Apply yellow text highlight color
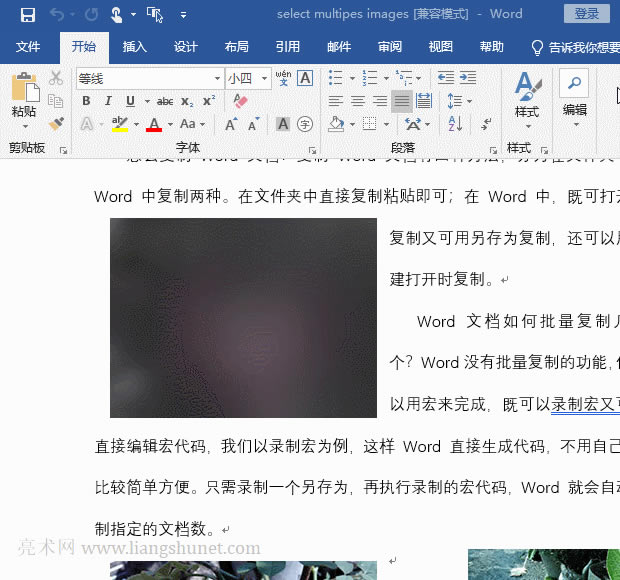 [x=119, y=125]
